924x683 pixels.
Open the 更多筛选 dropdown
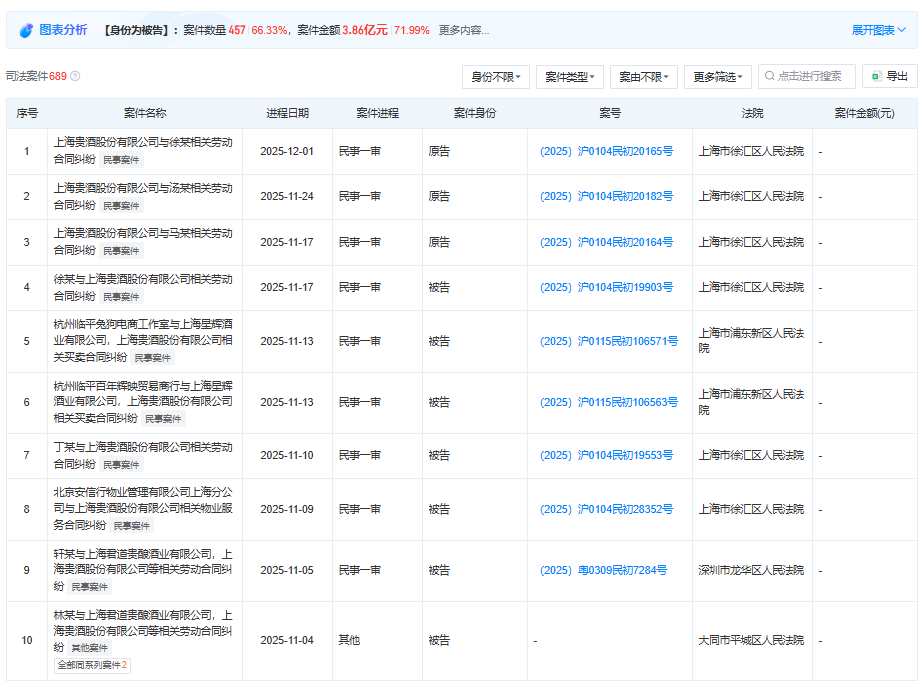(717, 77)
